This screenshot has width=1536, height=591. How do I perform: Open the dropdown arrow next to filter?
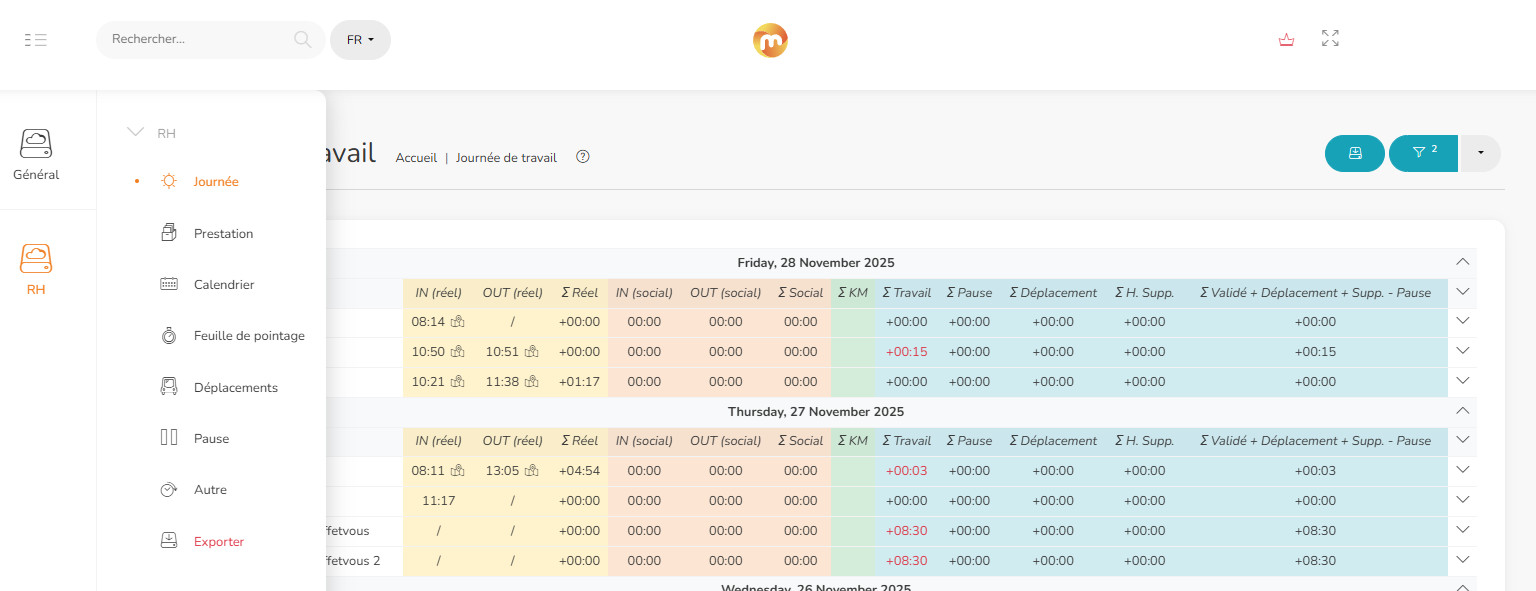(1480, 153)
